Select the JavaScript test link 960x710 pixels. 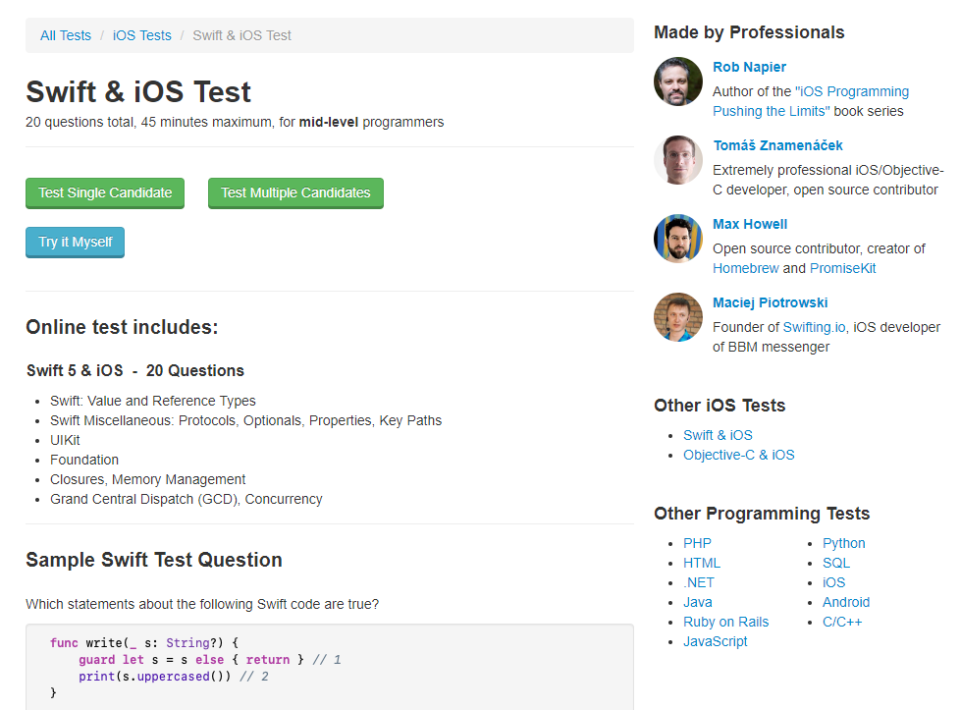coord(715,641)
